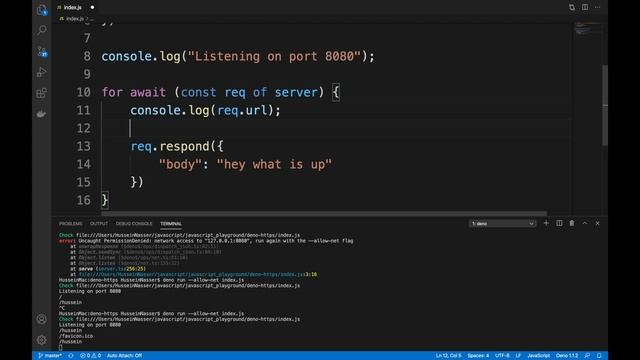Change the file encoding UTF-8

(502, 356)
